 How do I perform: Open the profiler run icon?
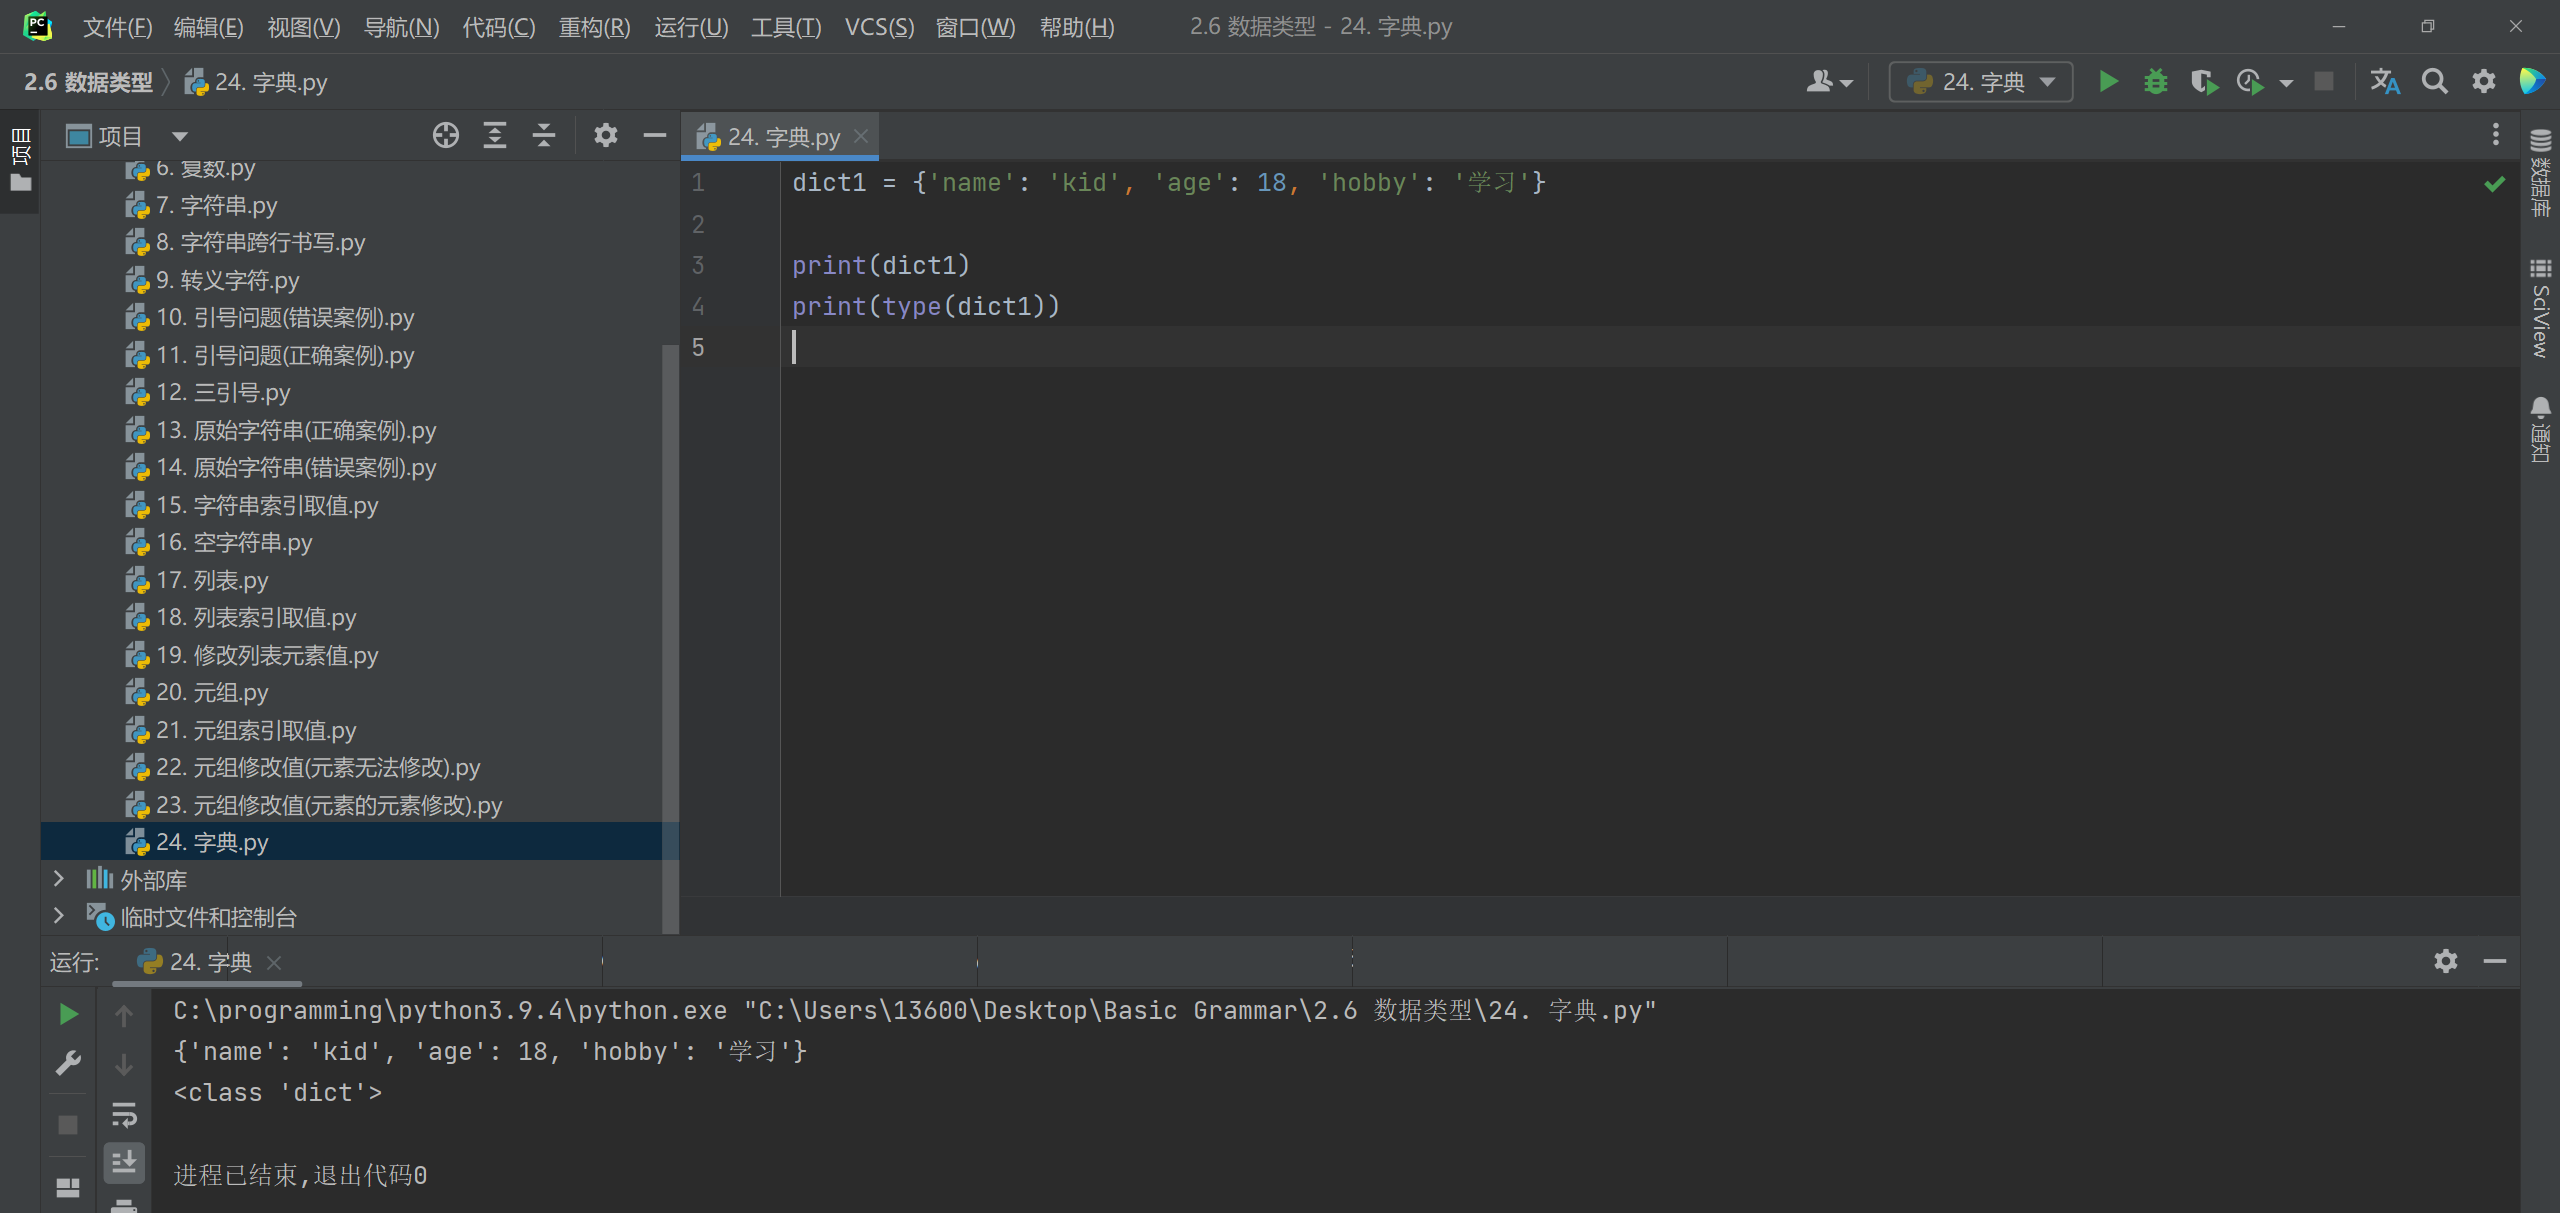2250,82
